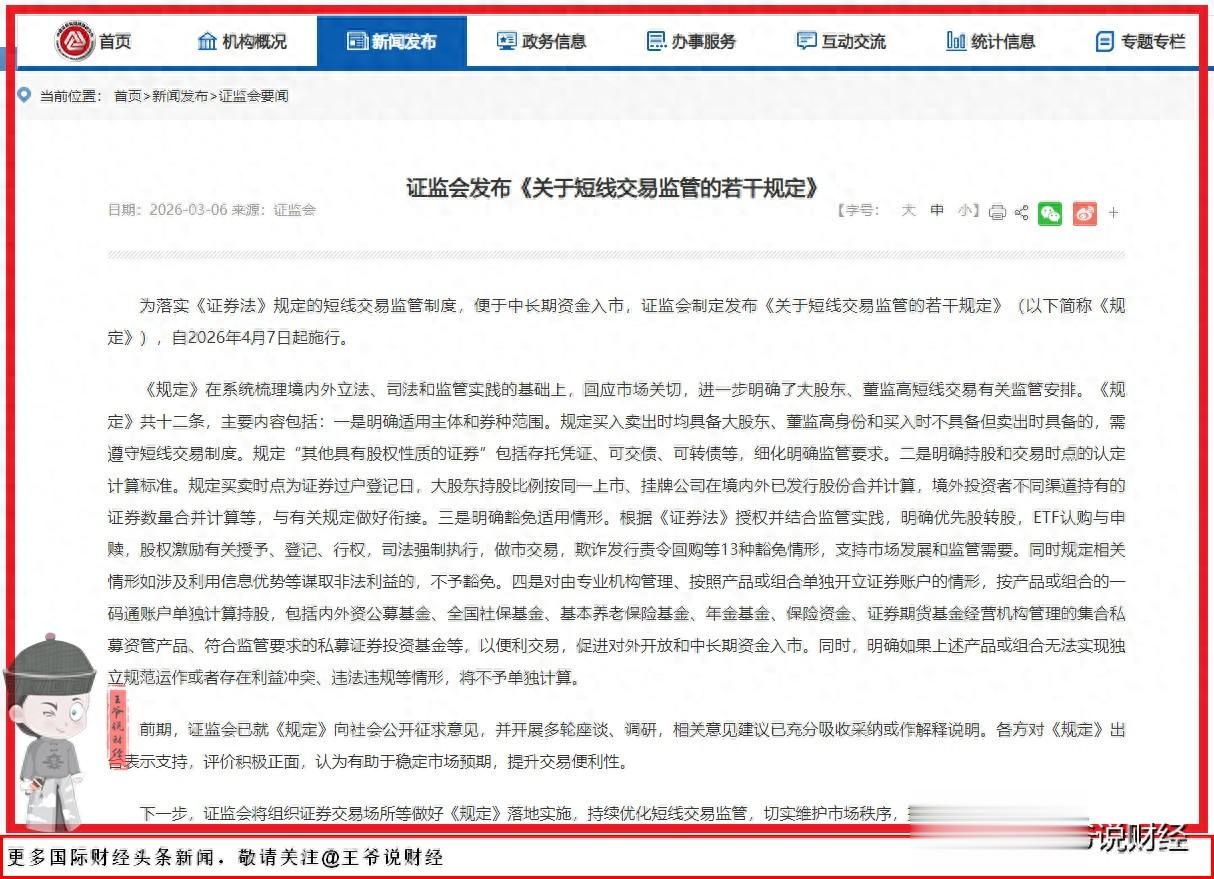
Task: Open the 统计信息 navigation tab
Action: pos(991,42)
